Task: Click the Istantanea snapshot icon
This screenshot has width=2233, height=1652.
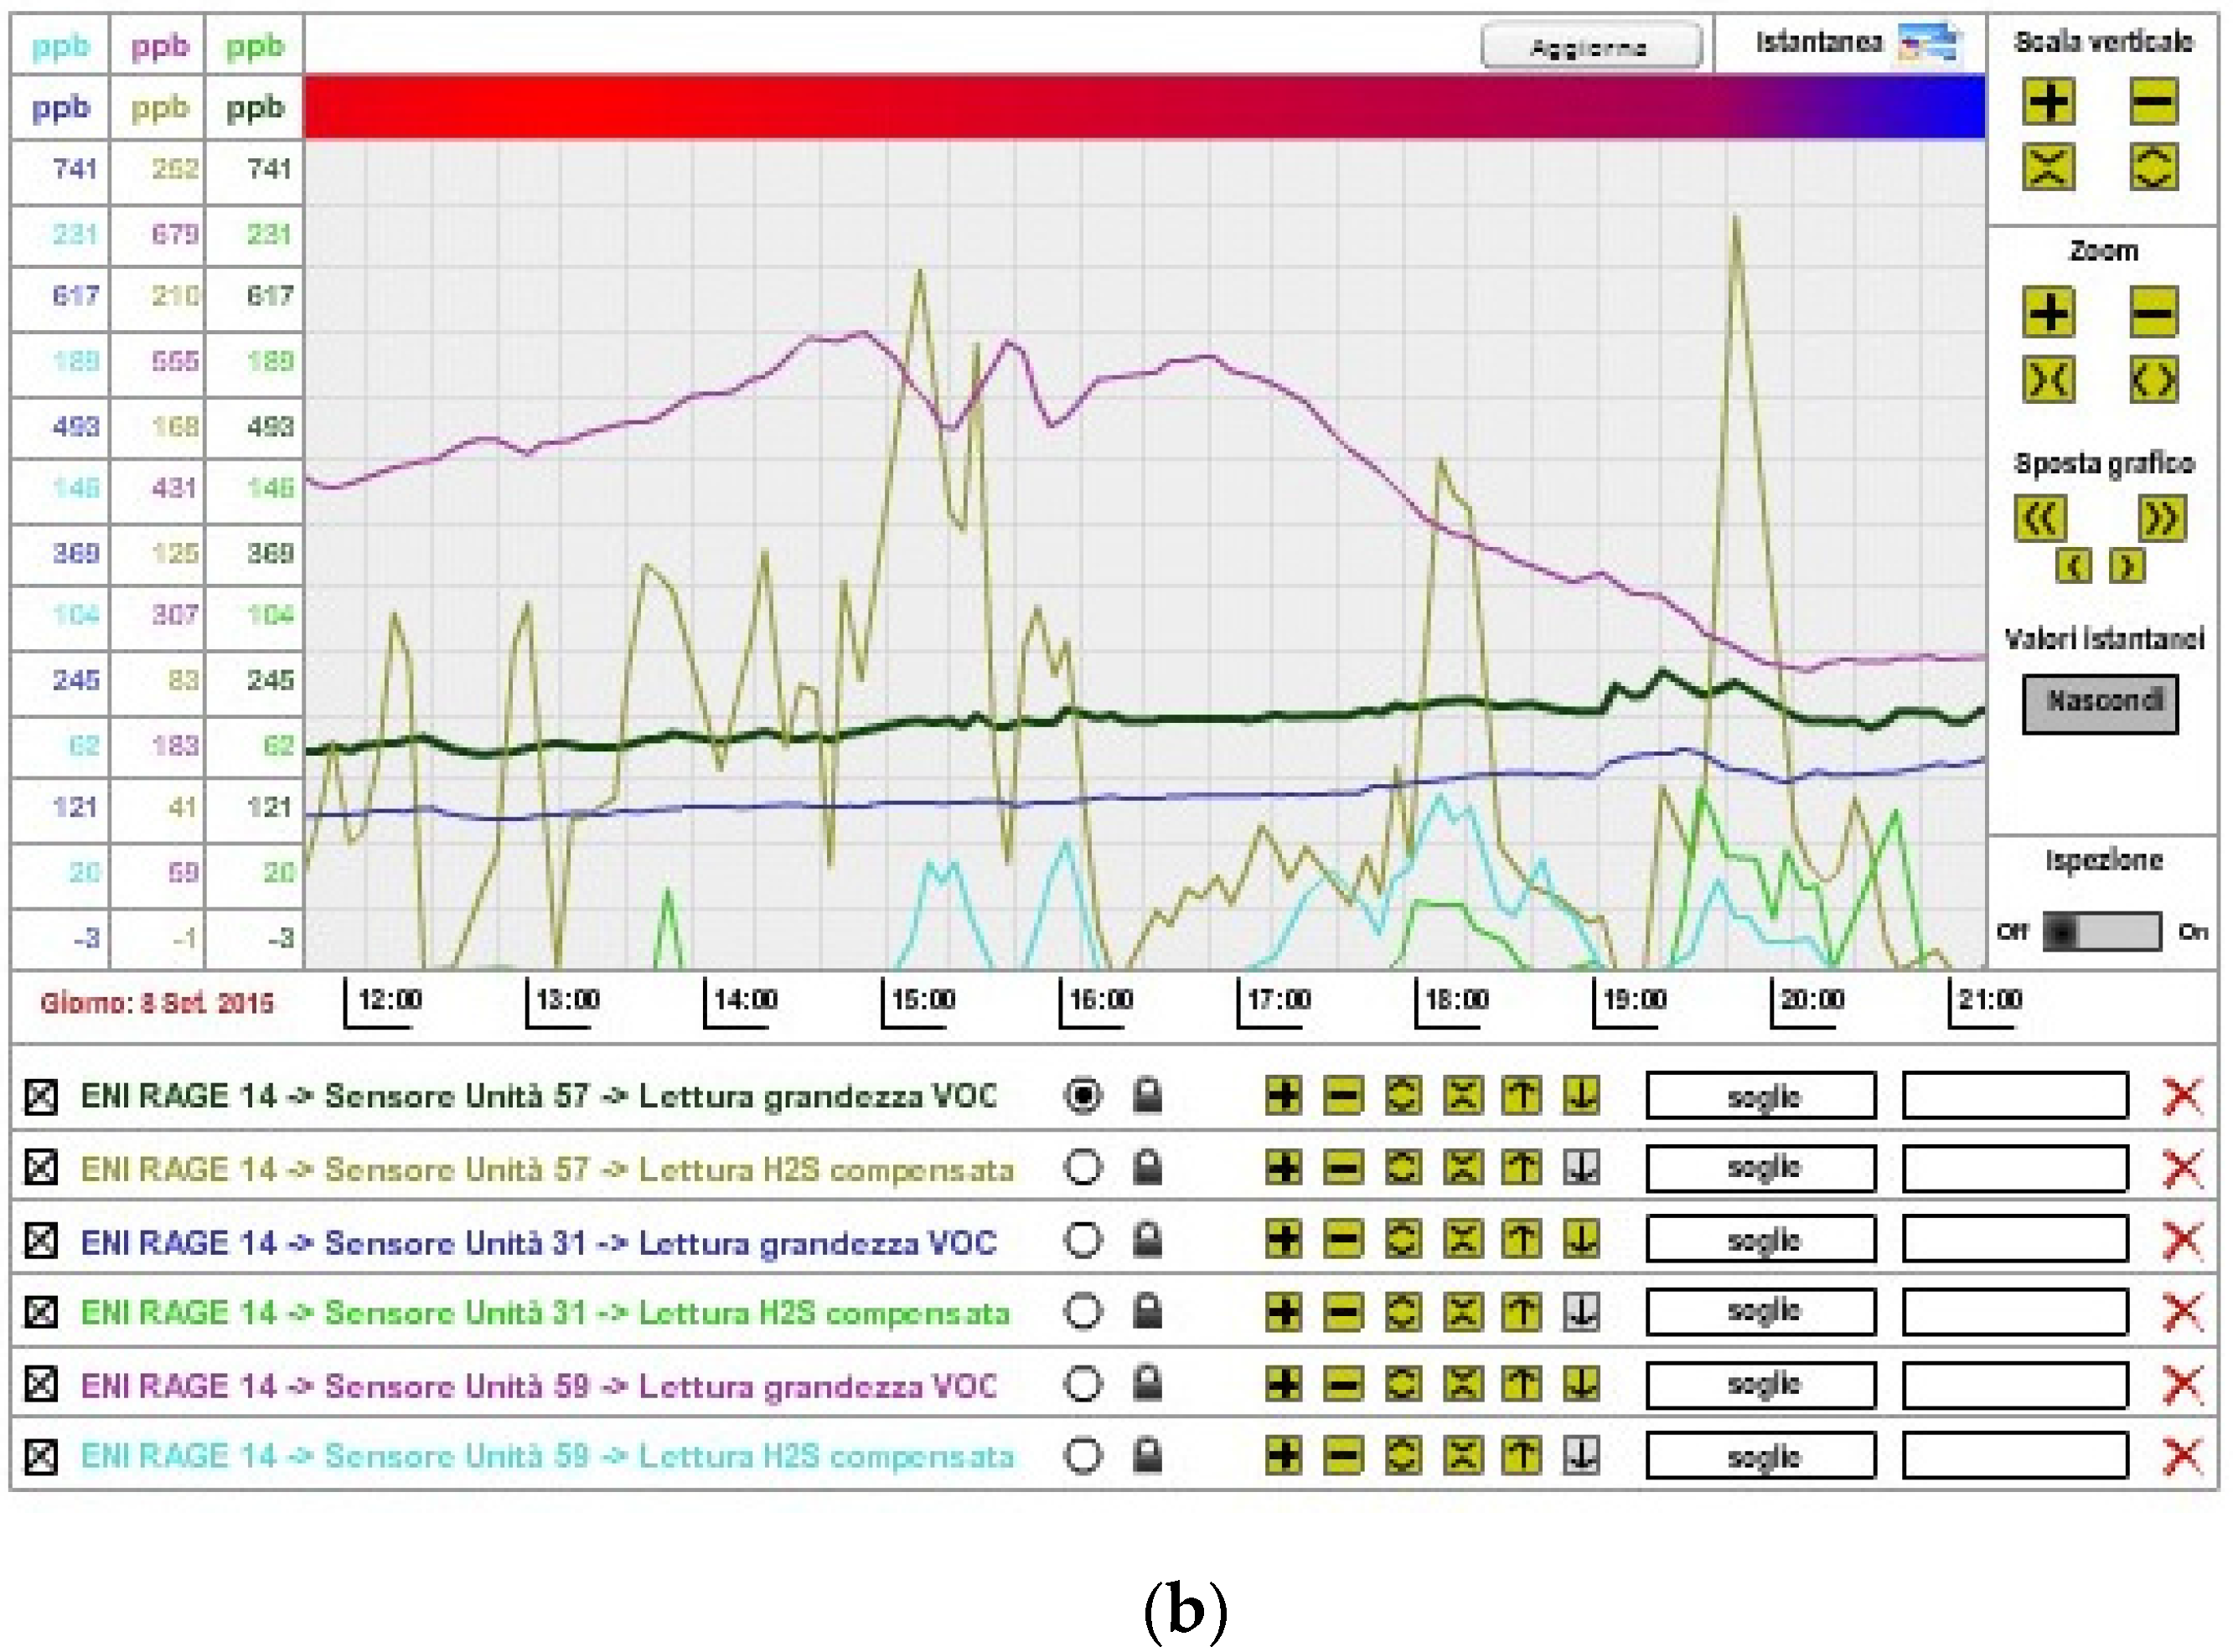Action: (1929, 44)
